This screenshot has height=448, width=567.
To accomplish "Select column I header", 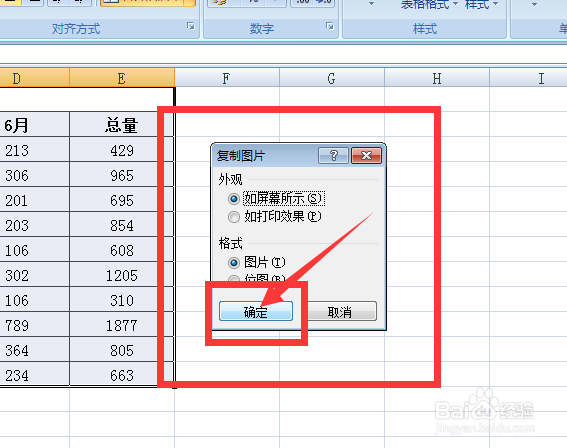I will (x=528, y=78).
